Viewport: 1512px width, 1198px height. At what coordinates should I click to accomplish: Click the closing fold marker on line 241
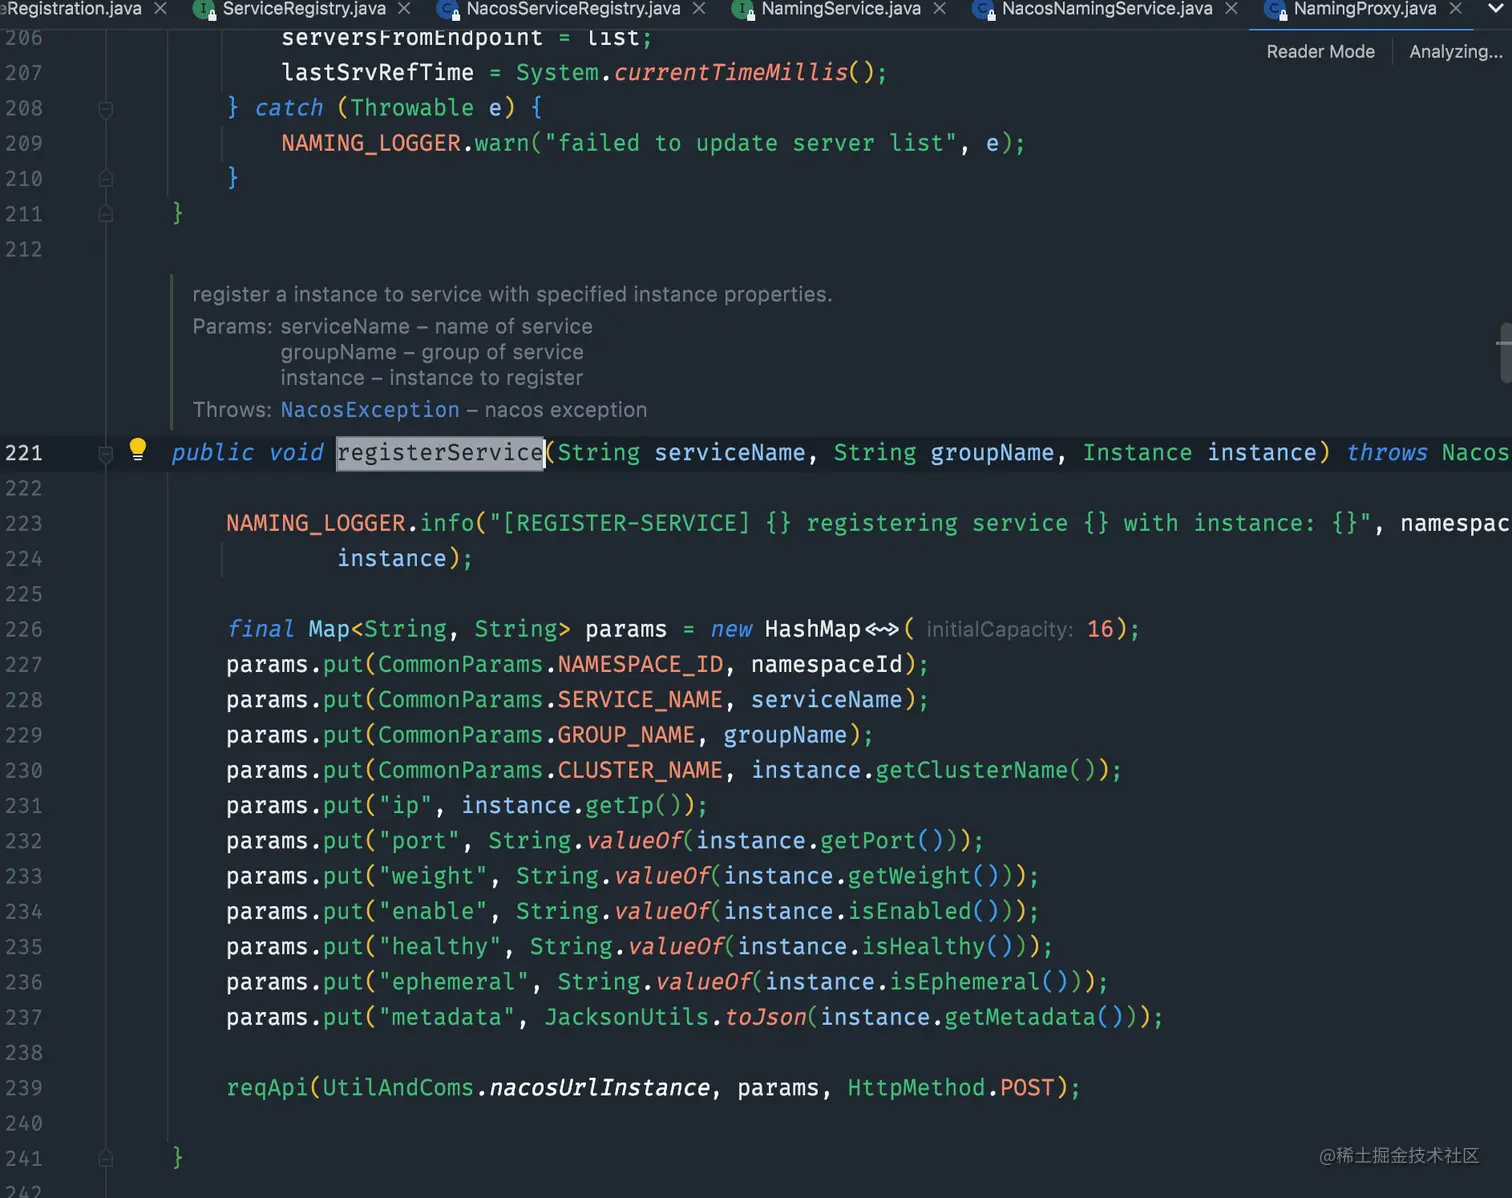click(x=106, y=1159)
